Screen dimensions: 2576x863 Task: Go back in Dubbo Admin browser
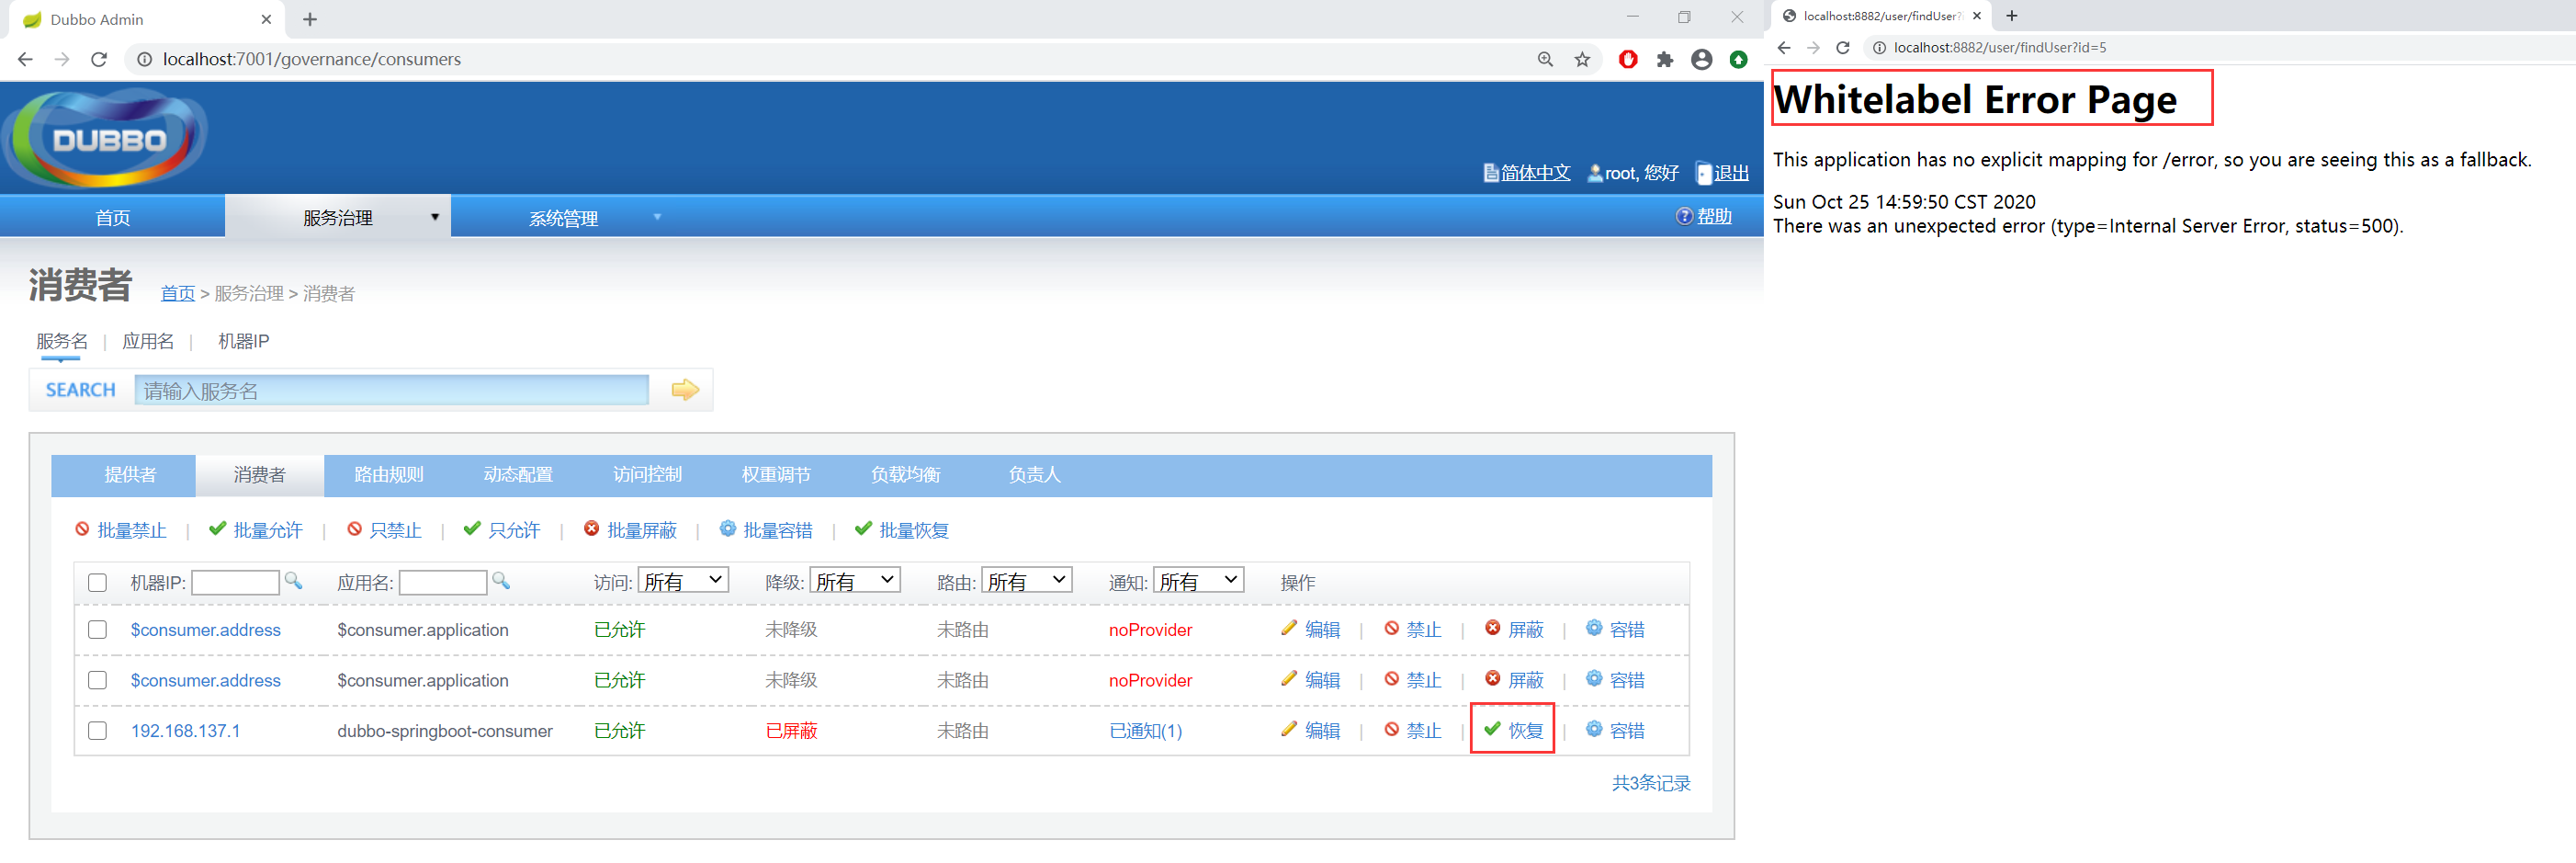(x=26, y=60)
